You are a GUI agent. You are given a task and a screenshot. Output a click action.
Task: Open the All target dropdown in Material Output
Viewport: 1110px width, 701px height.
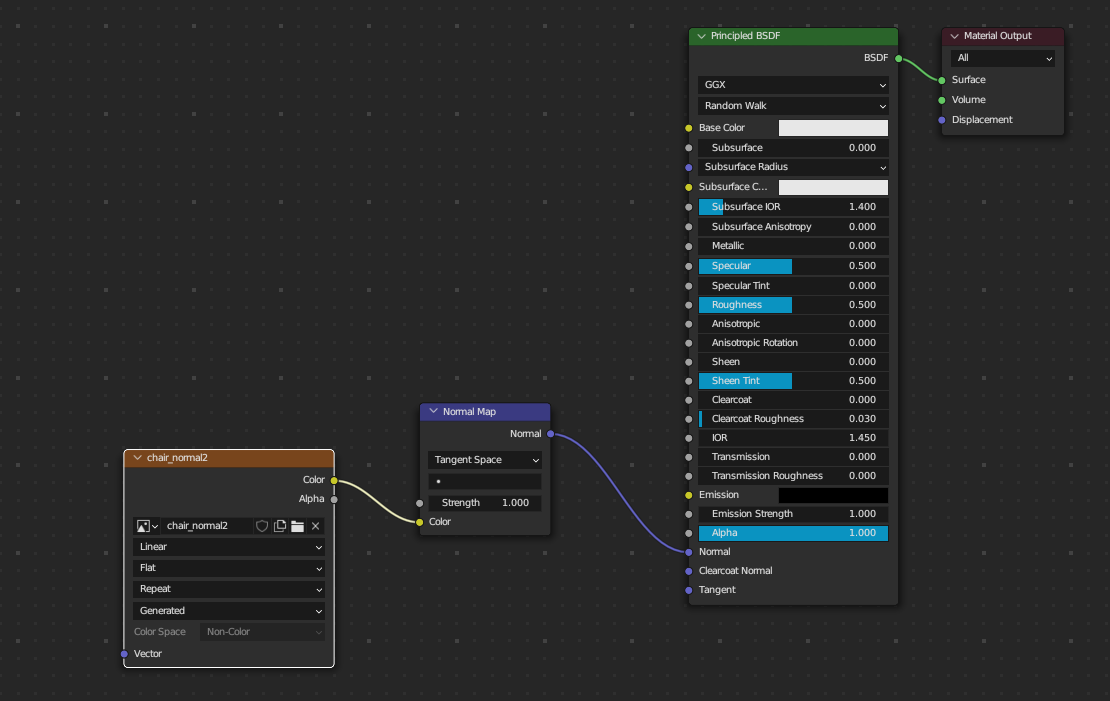1002,58
